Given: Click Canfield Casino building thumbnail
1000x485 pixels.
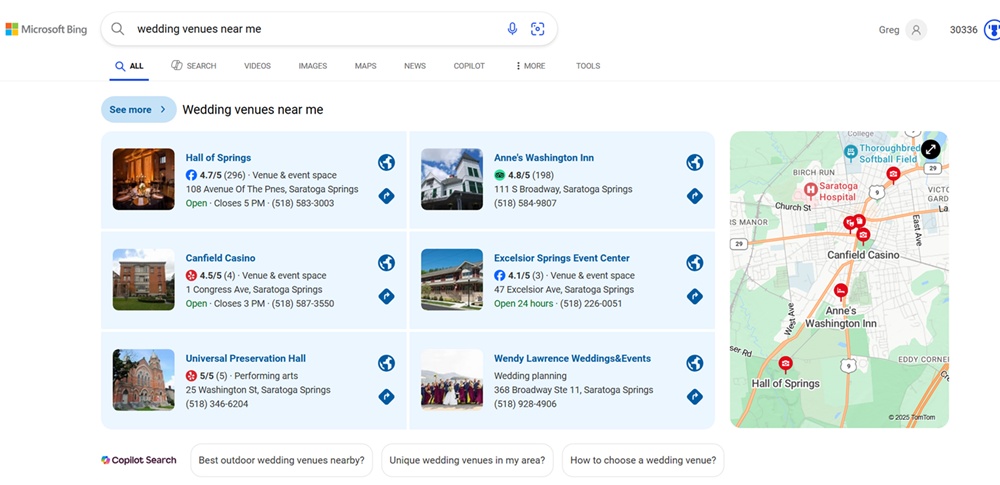Looking at the screenshot, I should click(143, 280).
